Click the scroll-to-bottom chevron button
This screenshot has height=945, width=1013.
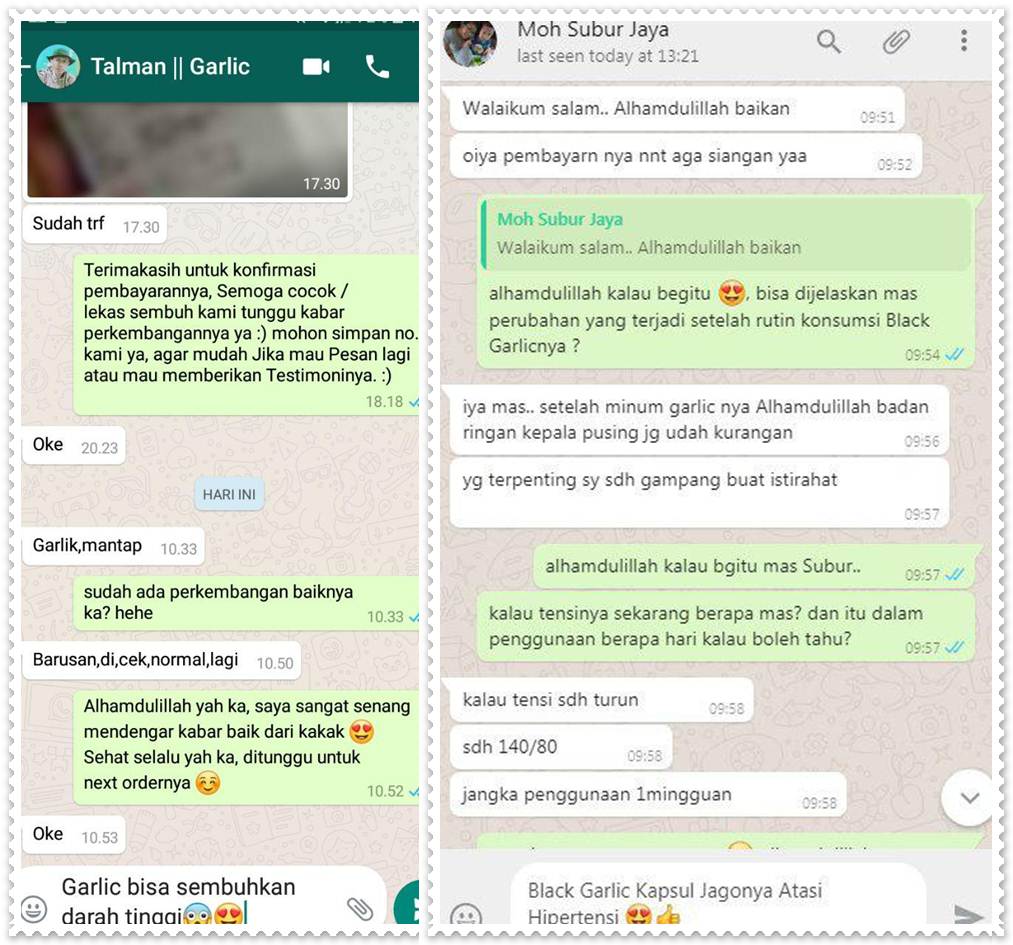click(x=968, y=798)
